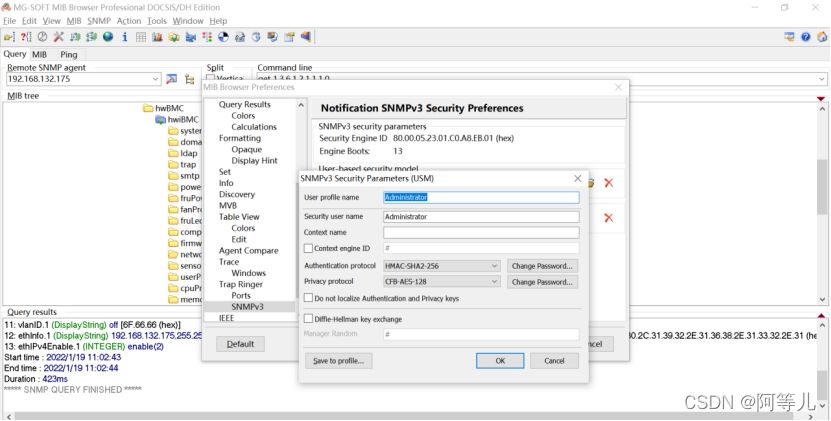Click the hwBMC folder icon in MIB tree
The image size is (831, 421).
tap(148, 108)
